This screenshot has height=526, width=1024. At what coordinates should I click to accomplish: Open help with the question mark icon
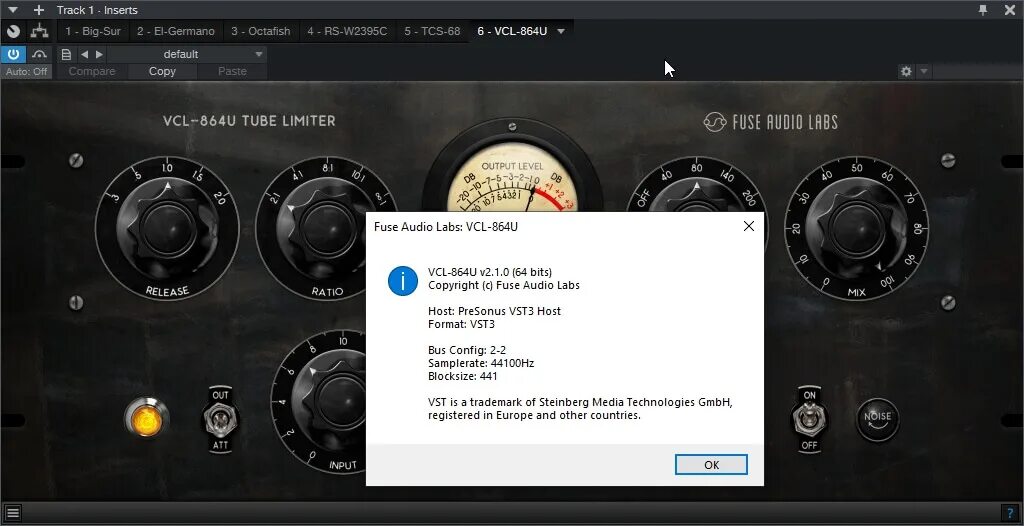(x=1010, y=512)
